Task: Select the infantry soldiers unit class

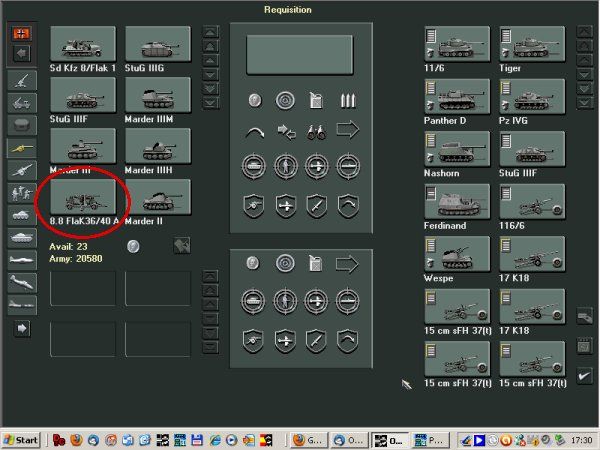Action: coord(22,193)
